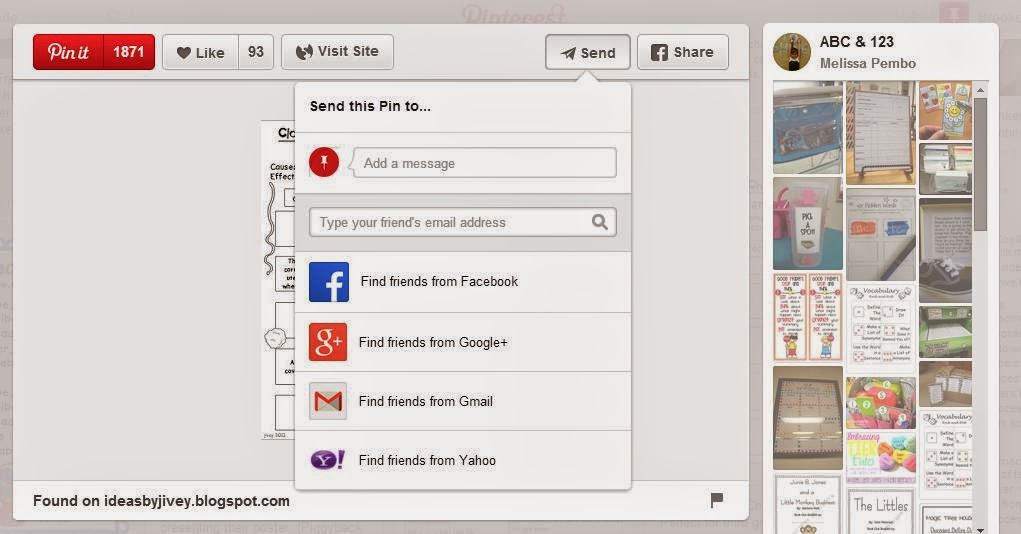Click the Facebook icon on Share

pyautogui.click(x=659, y=52)
